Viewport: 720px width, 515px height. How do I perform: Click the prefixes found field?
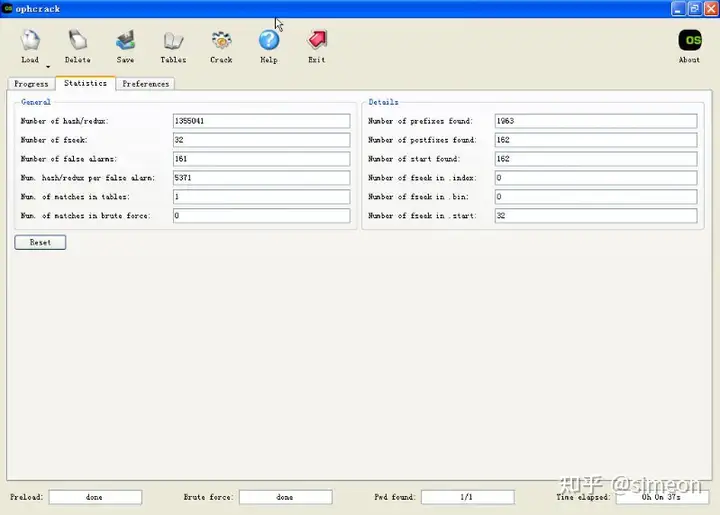(596, 121)
